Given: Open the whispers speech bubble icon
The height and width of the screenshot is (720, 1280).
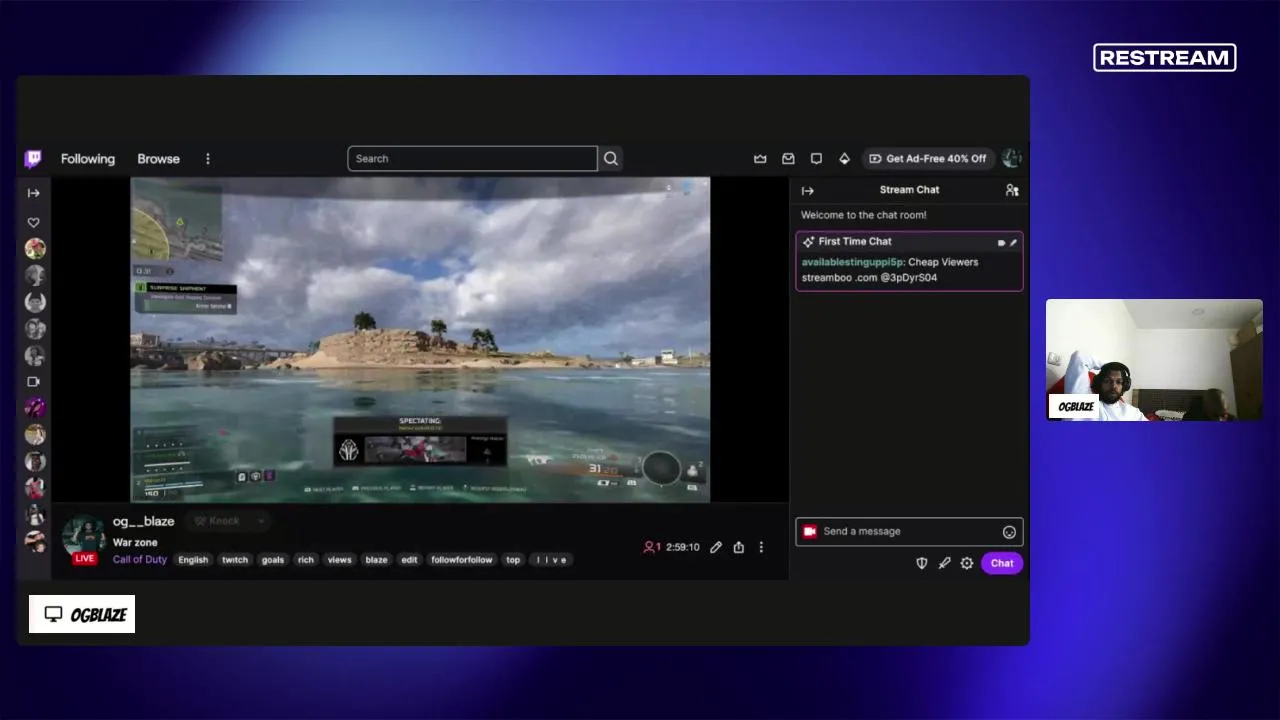Looking at the screenshot, I should [x=816, y=158].
